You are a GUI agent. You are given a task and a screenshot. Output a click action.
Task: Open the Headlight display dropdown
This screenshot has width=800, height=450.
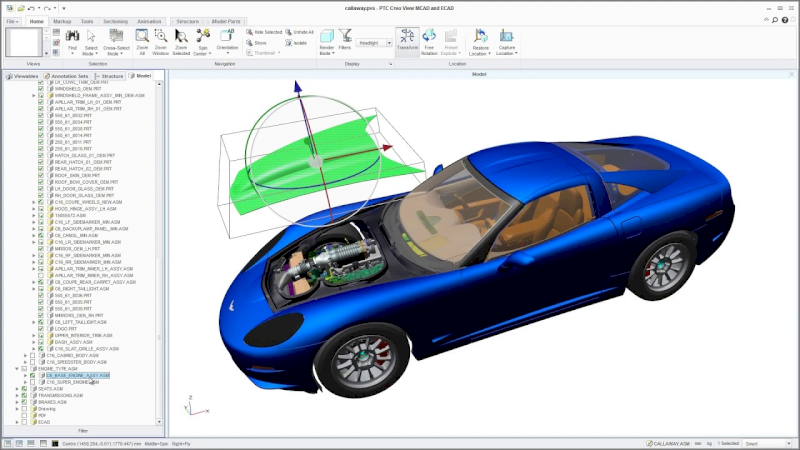(389, 43)
